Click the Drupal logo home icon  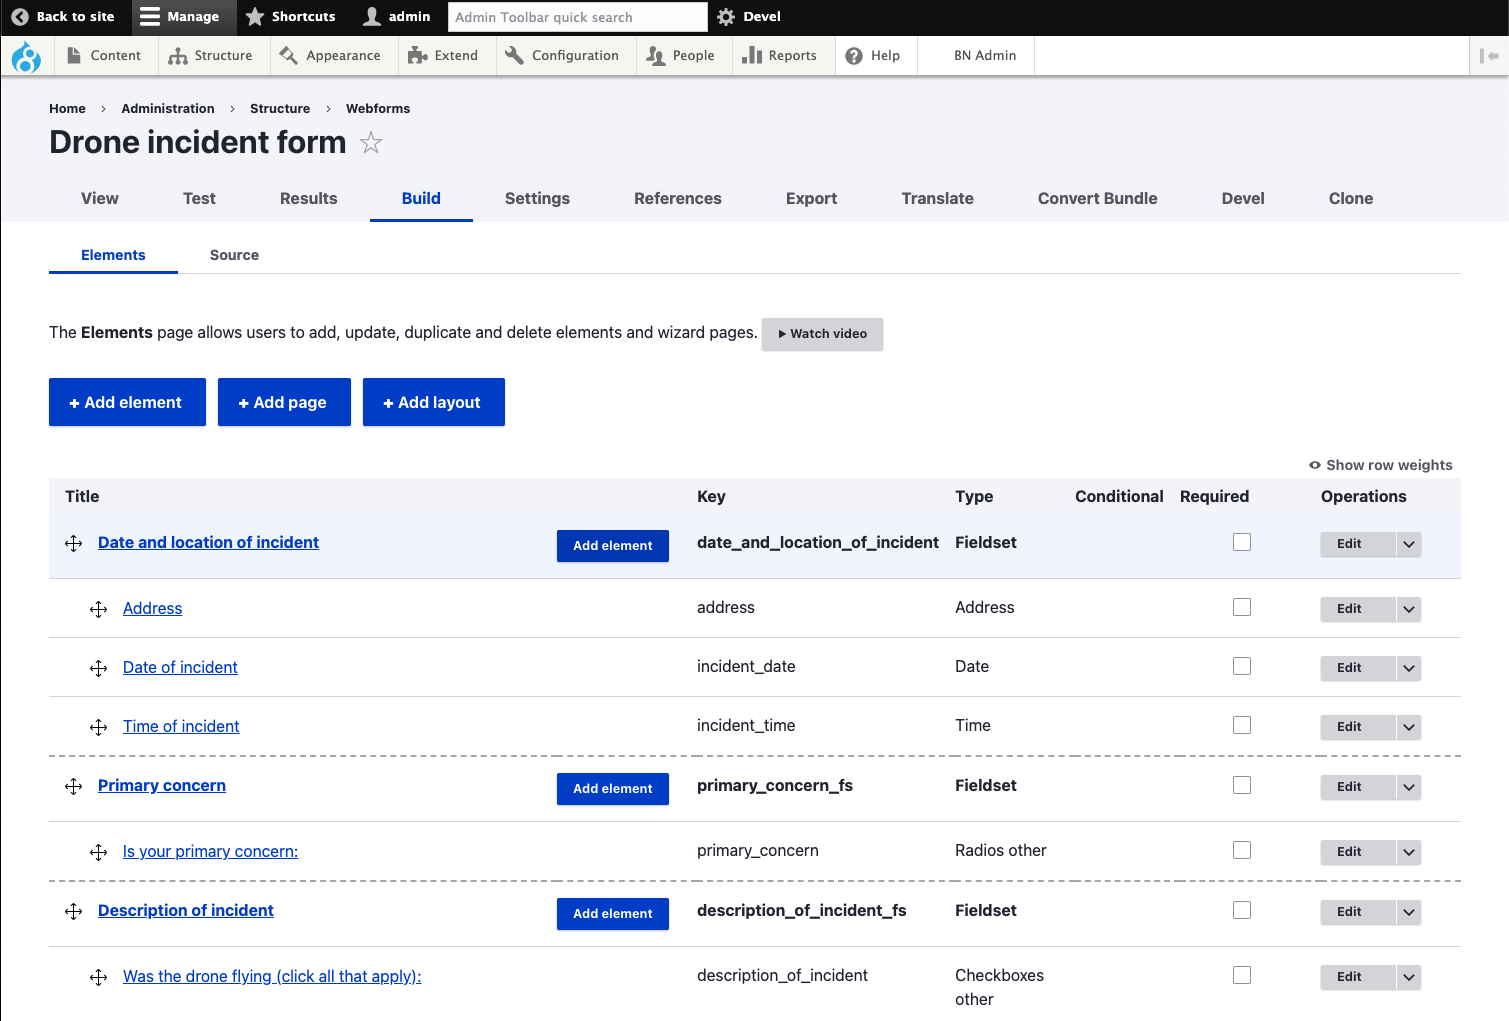pyautogui.click(x=26, y=57)
